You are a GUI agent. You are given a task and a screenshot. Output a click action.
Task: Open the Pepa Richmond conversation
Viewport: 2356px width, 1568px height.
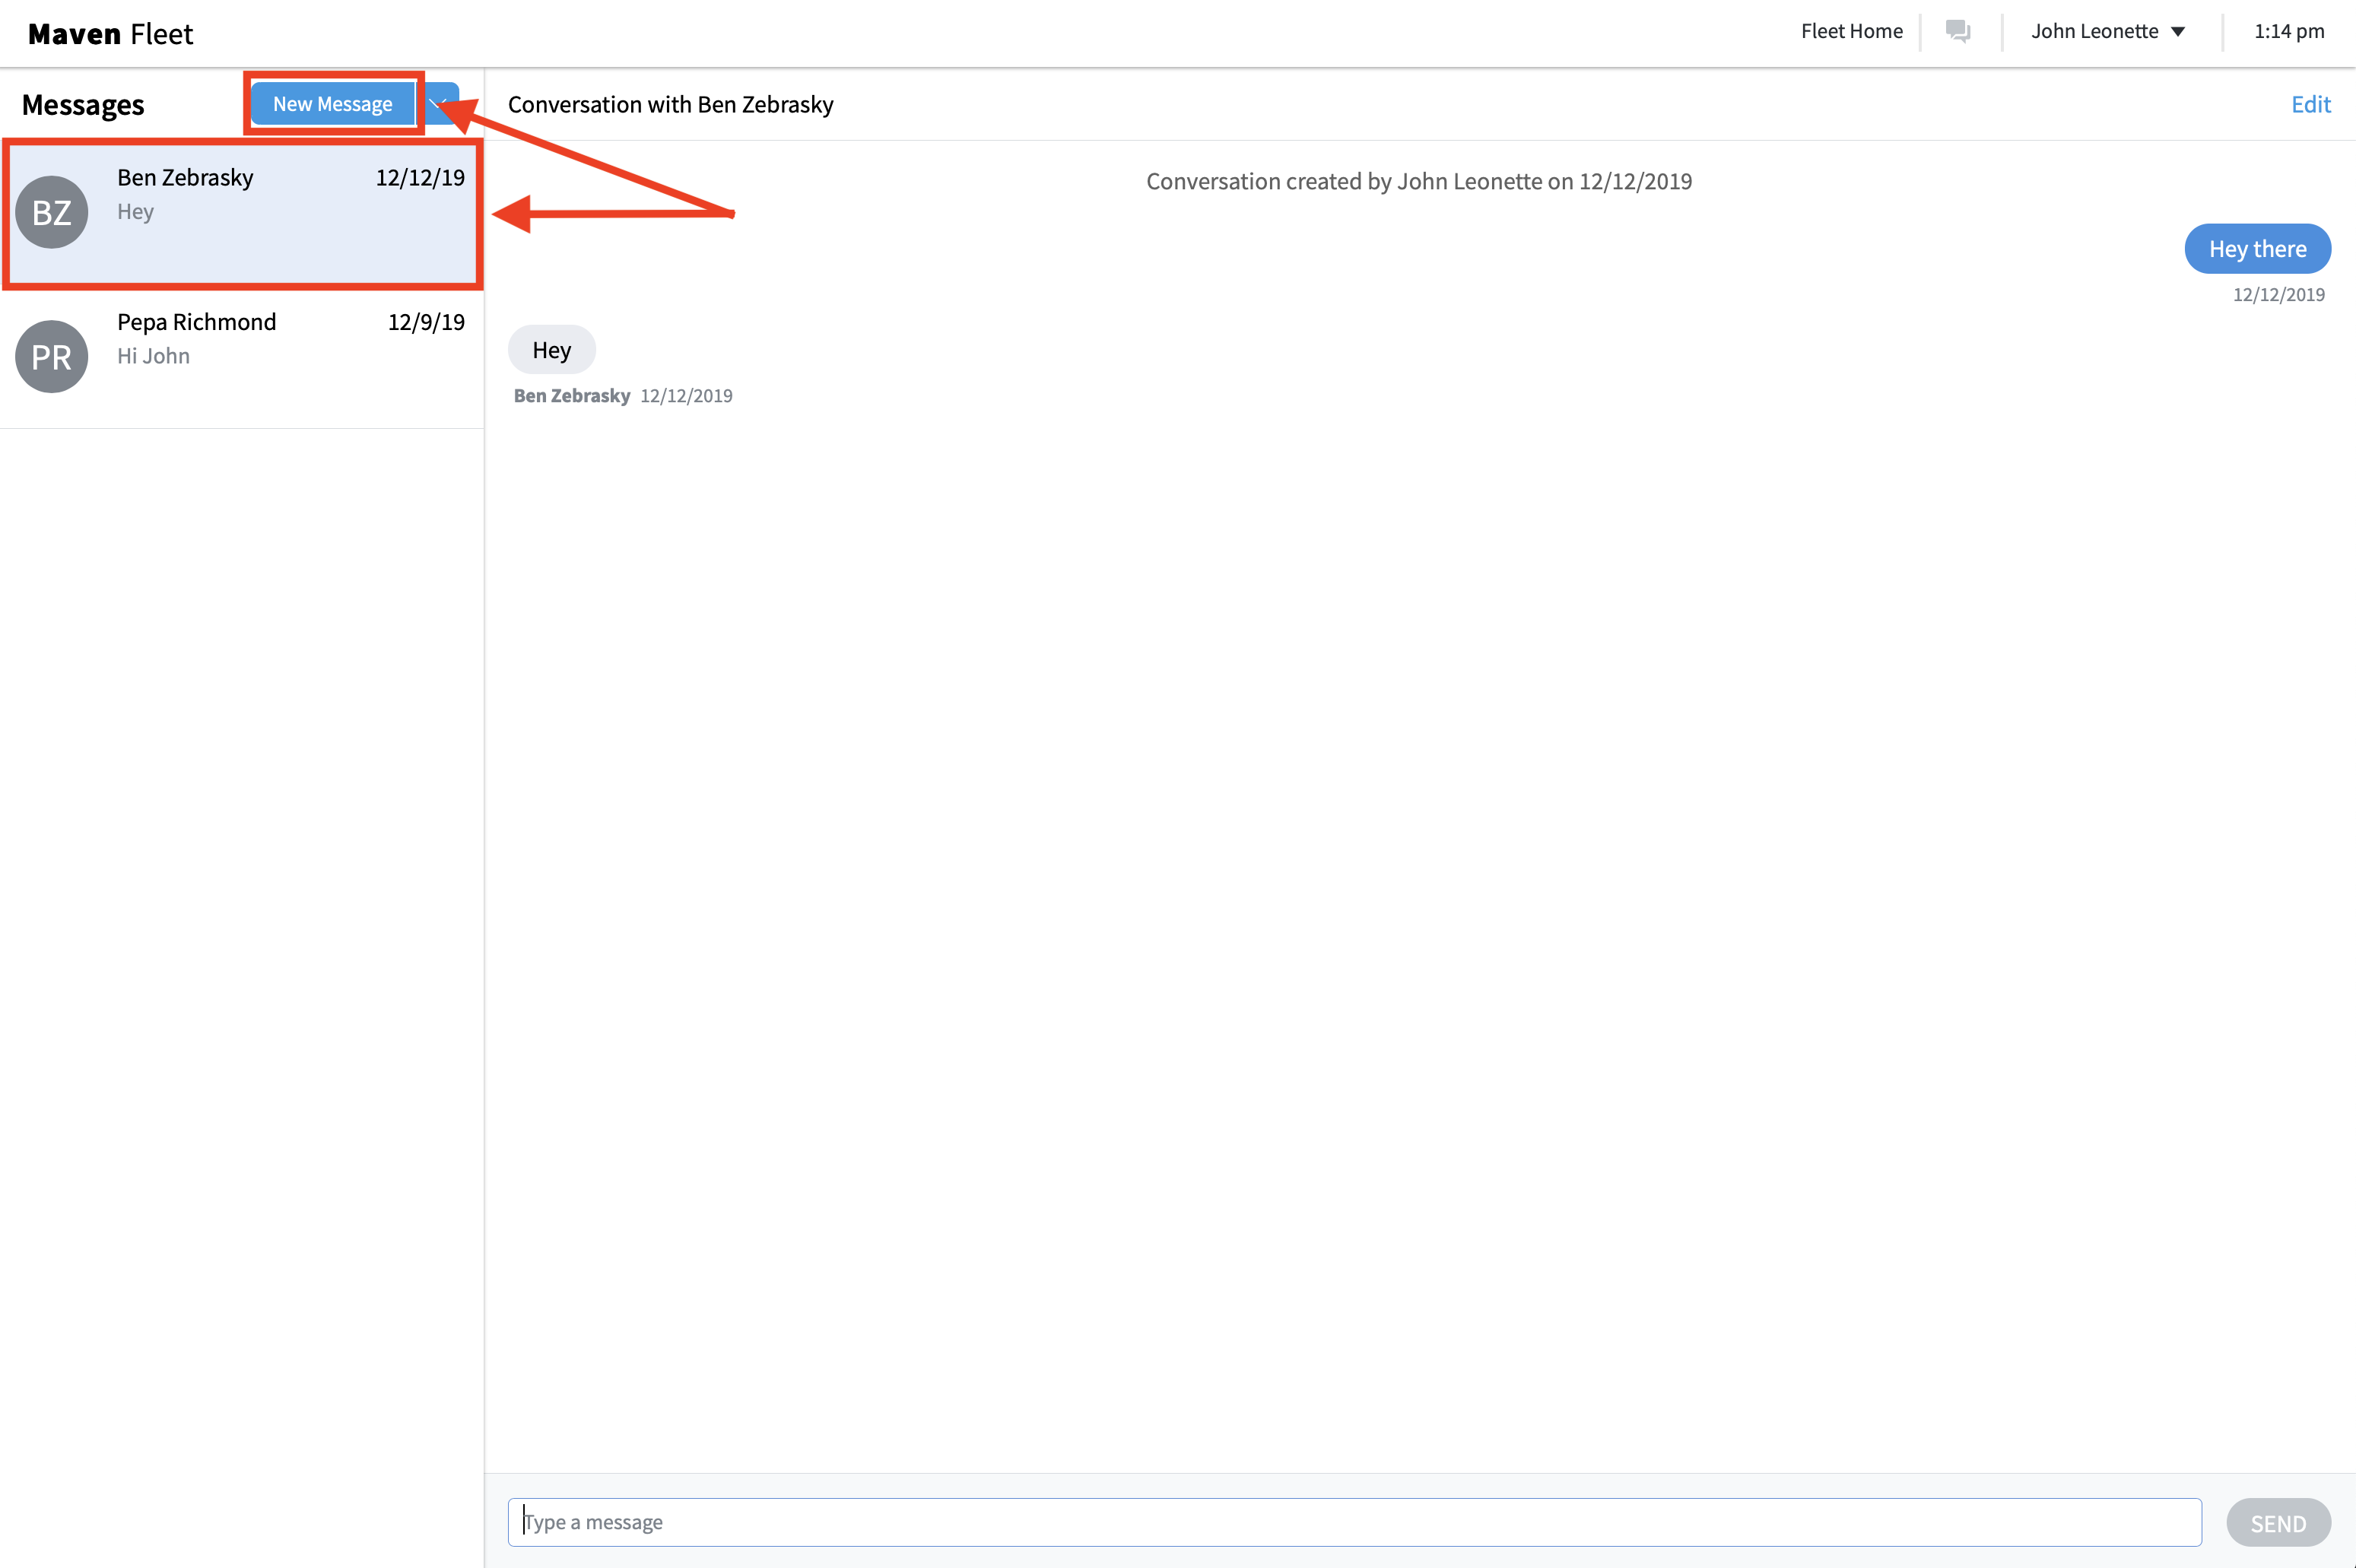(240, 340)
